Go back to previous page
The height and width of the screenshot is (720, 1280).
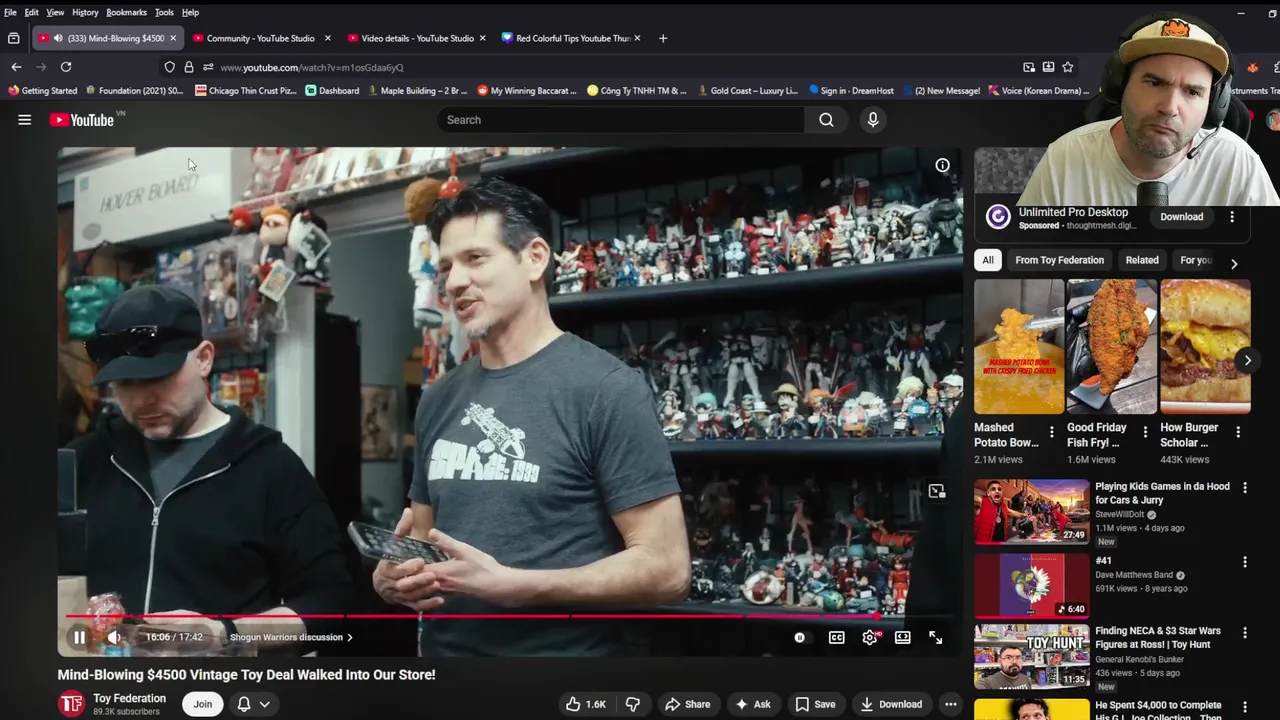tap(16, 67)
